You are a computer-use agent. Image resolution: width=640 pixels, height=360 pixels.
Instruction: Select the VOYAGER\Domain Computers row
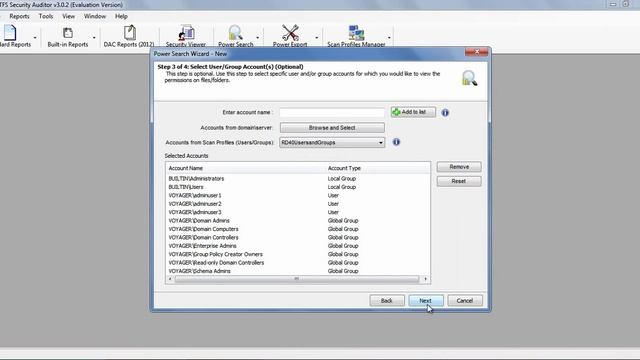[298, 229]
